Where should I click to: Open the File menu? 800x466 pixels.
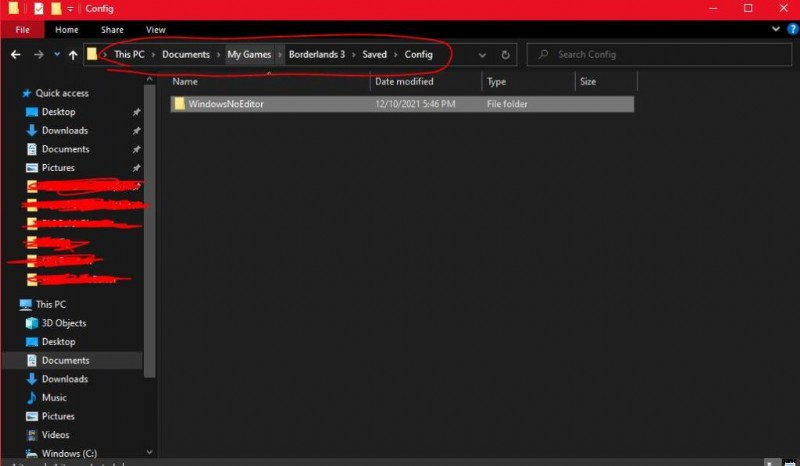point(22,30)
